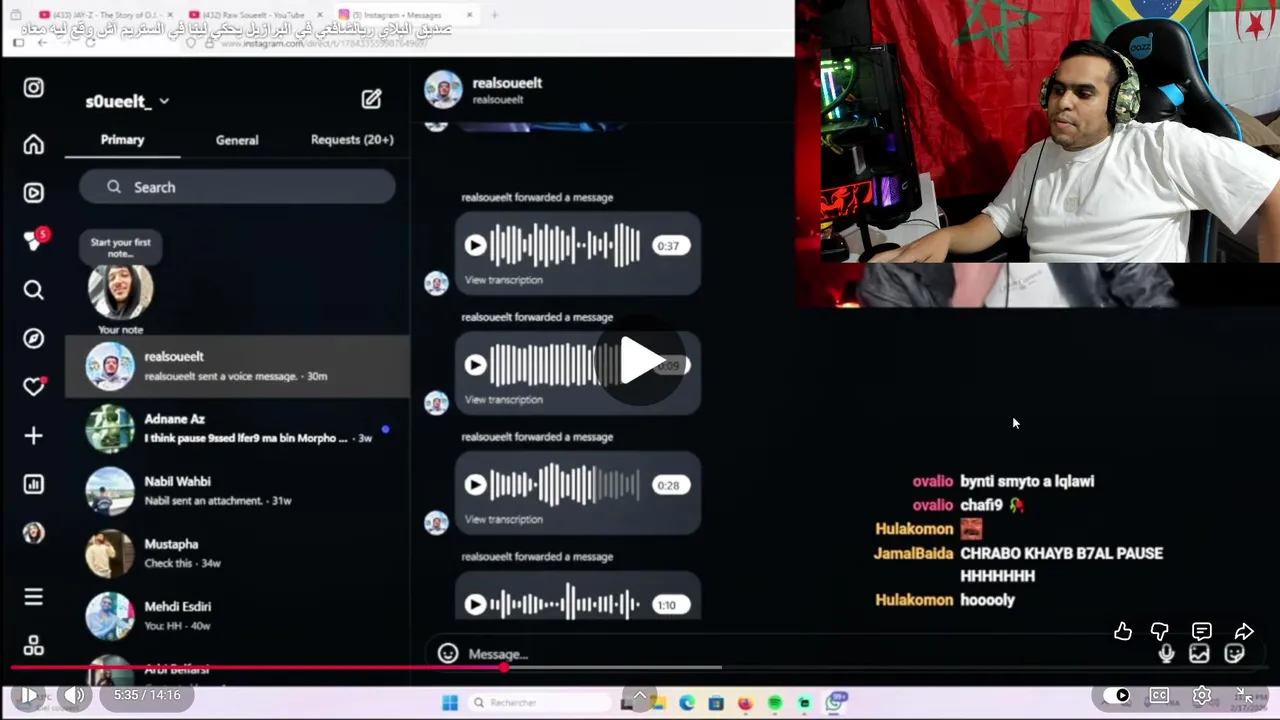Click the sticker icon in message box
The height and width of the screenshot is (720, 1280).
tap(1234, 654)
